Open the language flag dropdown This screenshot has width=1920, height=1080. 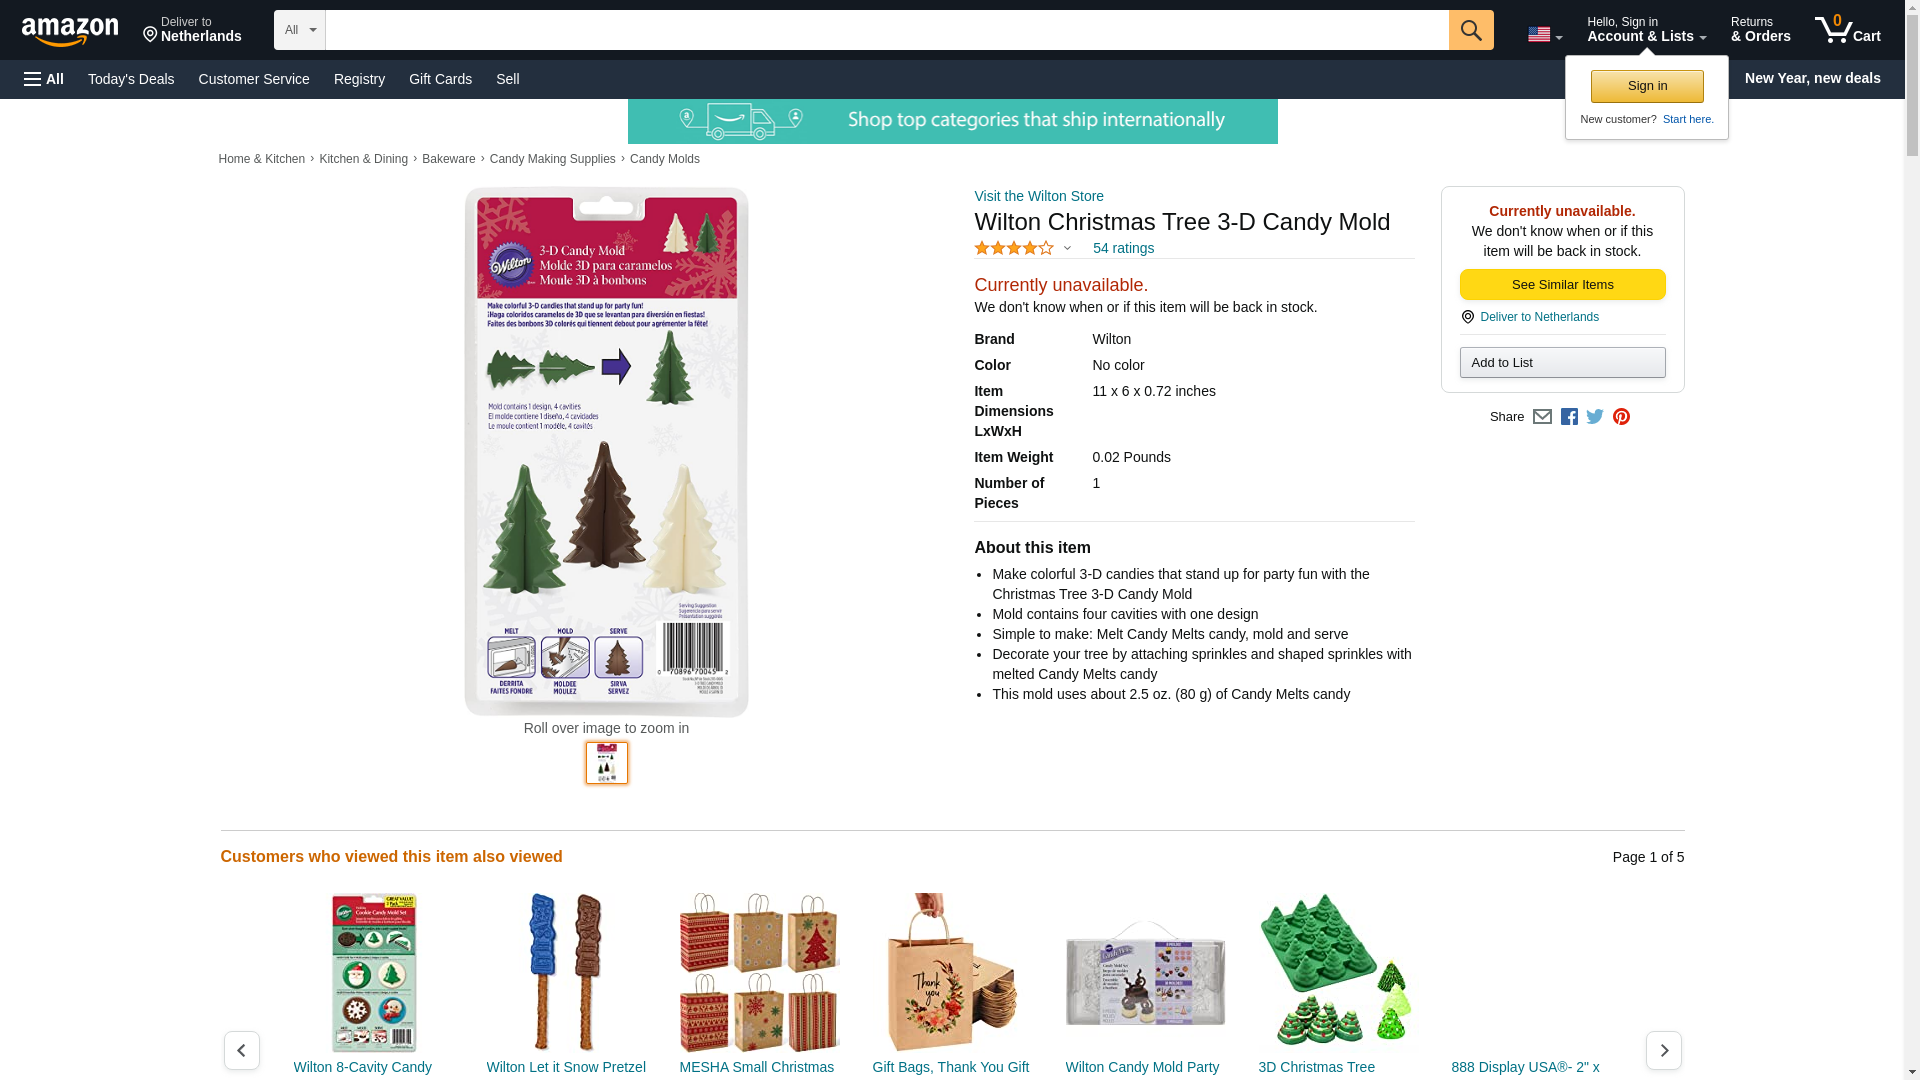[1545, 35]
